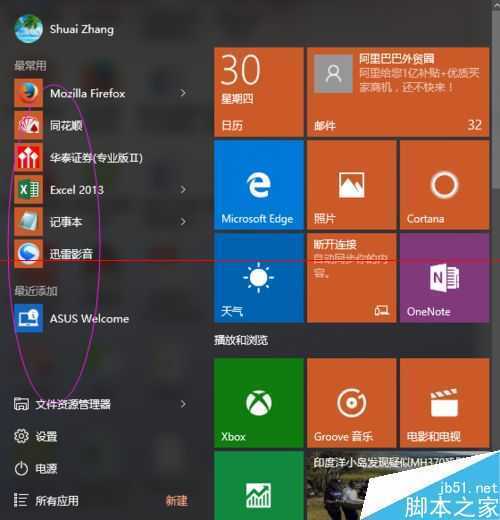This screenshot has height=520, width=500.
Task: Open the OneNote tile
Action: 445,278
